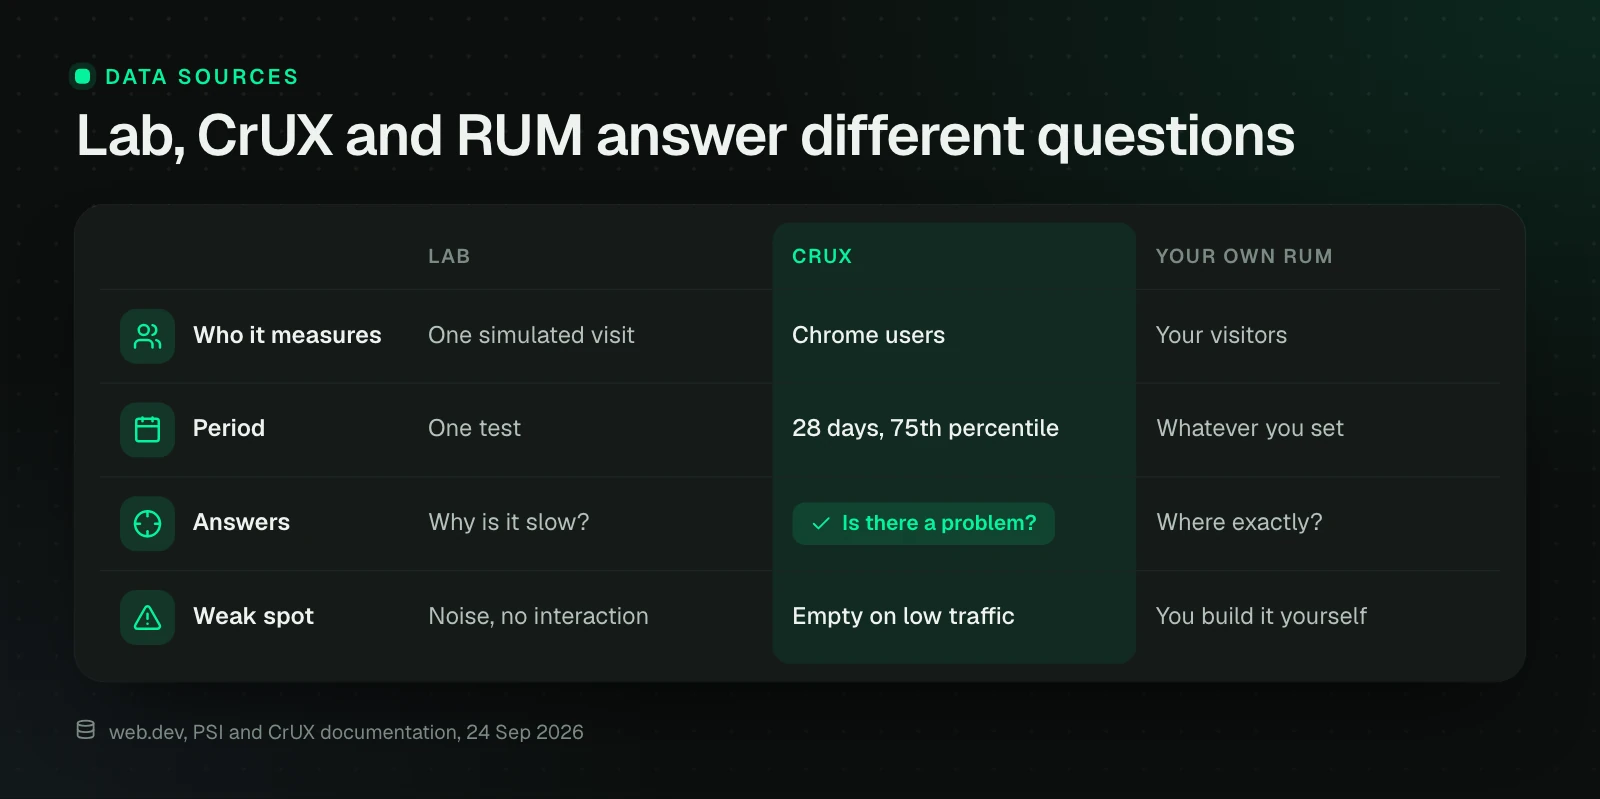Screen dimensions: 1600x799
Task: Select the Is there a problem? pill
Action: click(923, 523)
